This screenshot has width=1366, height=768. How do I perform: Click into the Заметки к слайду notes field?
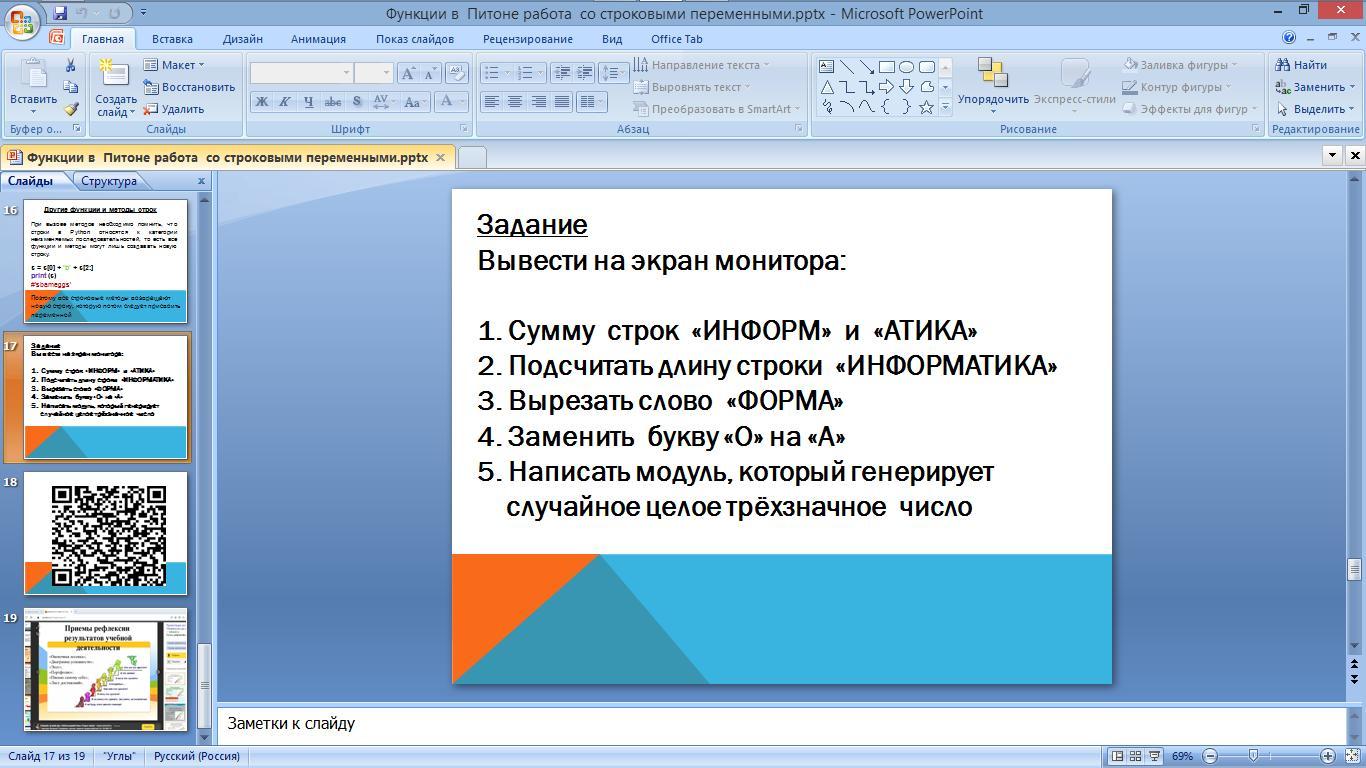tap(781, 723)
